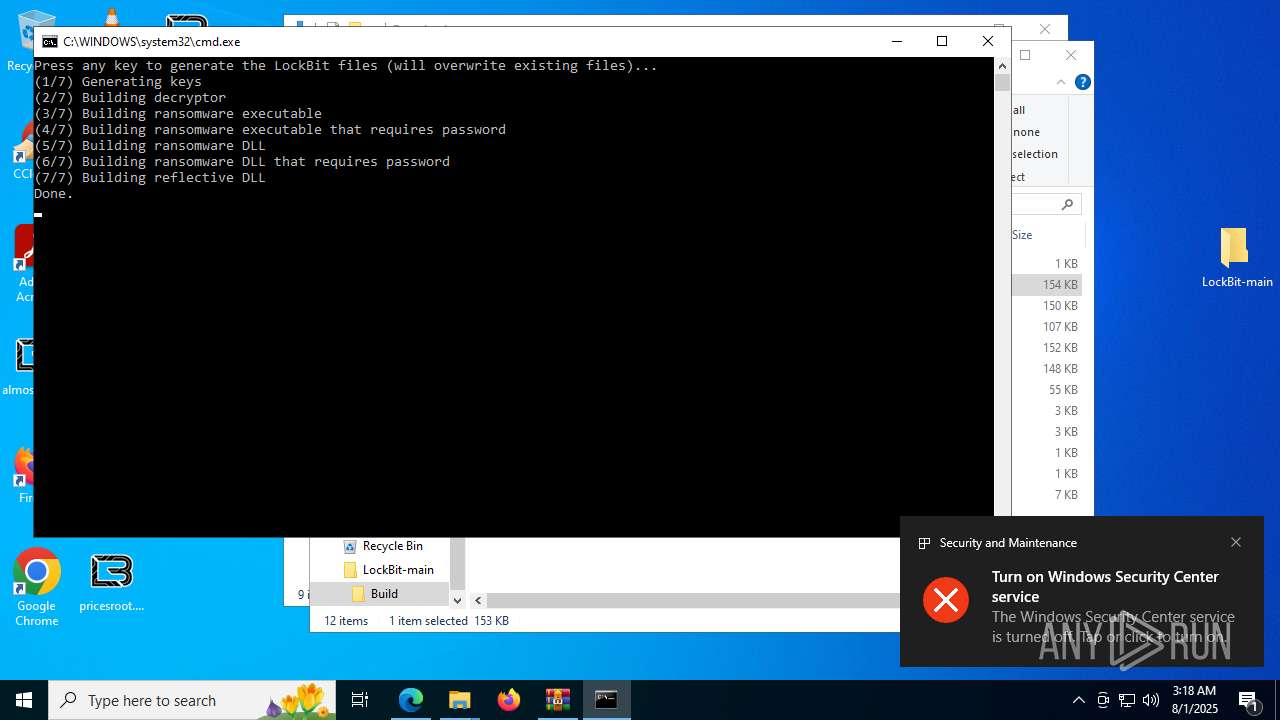1280x720 pixels.
Task: Open volume control in system tray
Action: pyautogui.click(x=1151, y=700)
